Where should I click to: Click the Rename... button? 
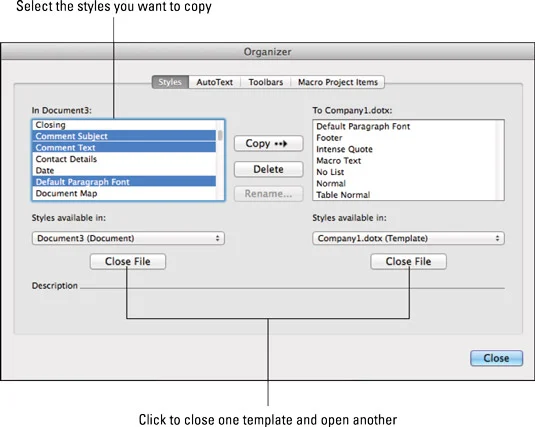[x=269, y=194]
